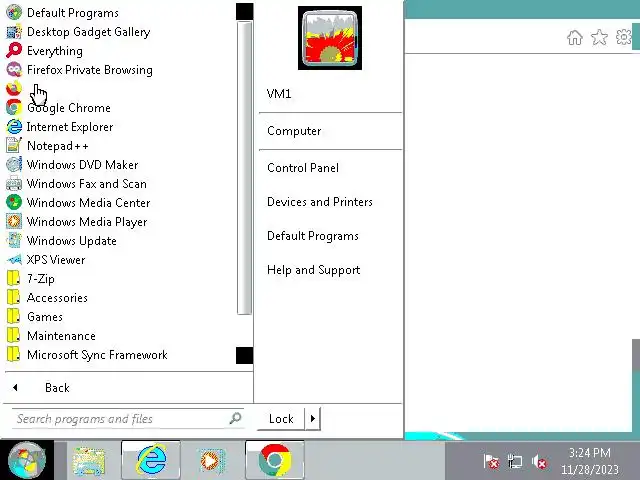
Task: Open Windows Update
Action: (x=61, y=240)
